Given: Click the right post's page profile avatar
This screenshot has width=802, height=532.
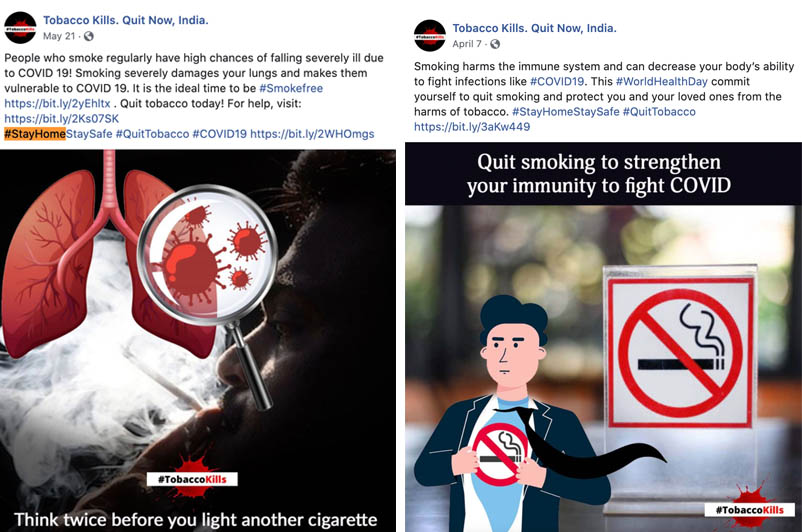Looking at the screenshot, I should [x=430, y=36].
